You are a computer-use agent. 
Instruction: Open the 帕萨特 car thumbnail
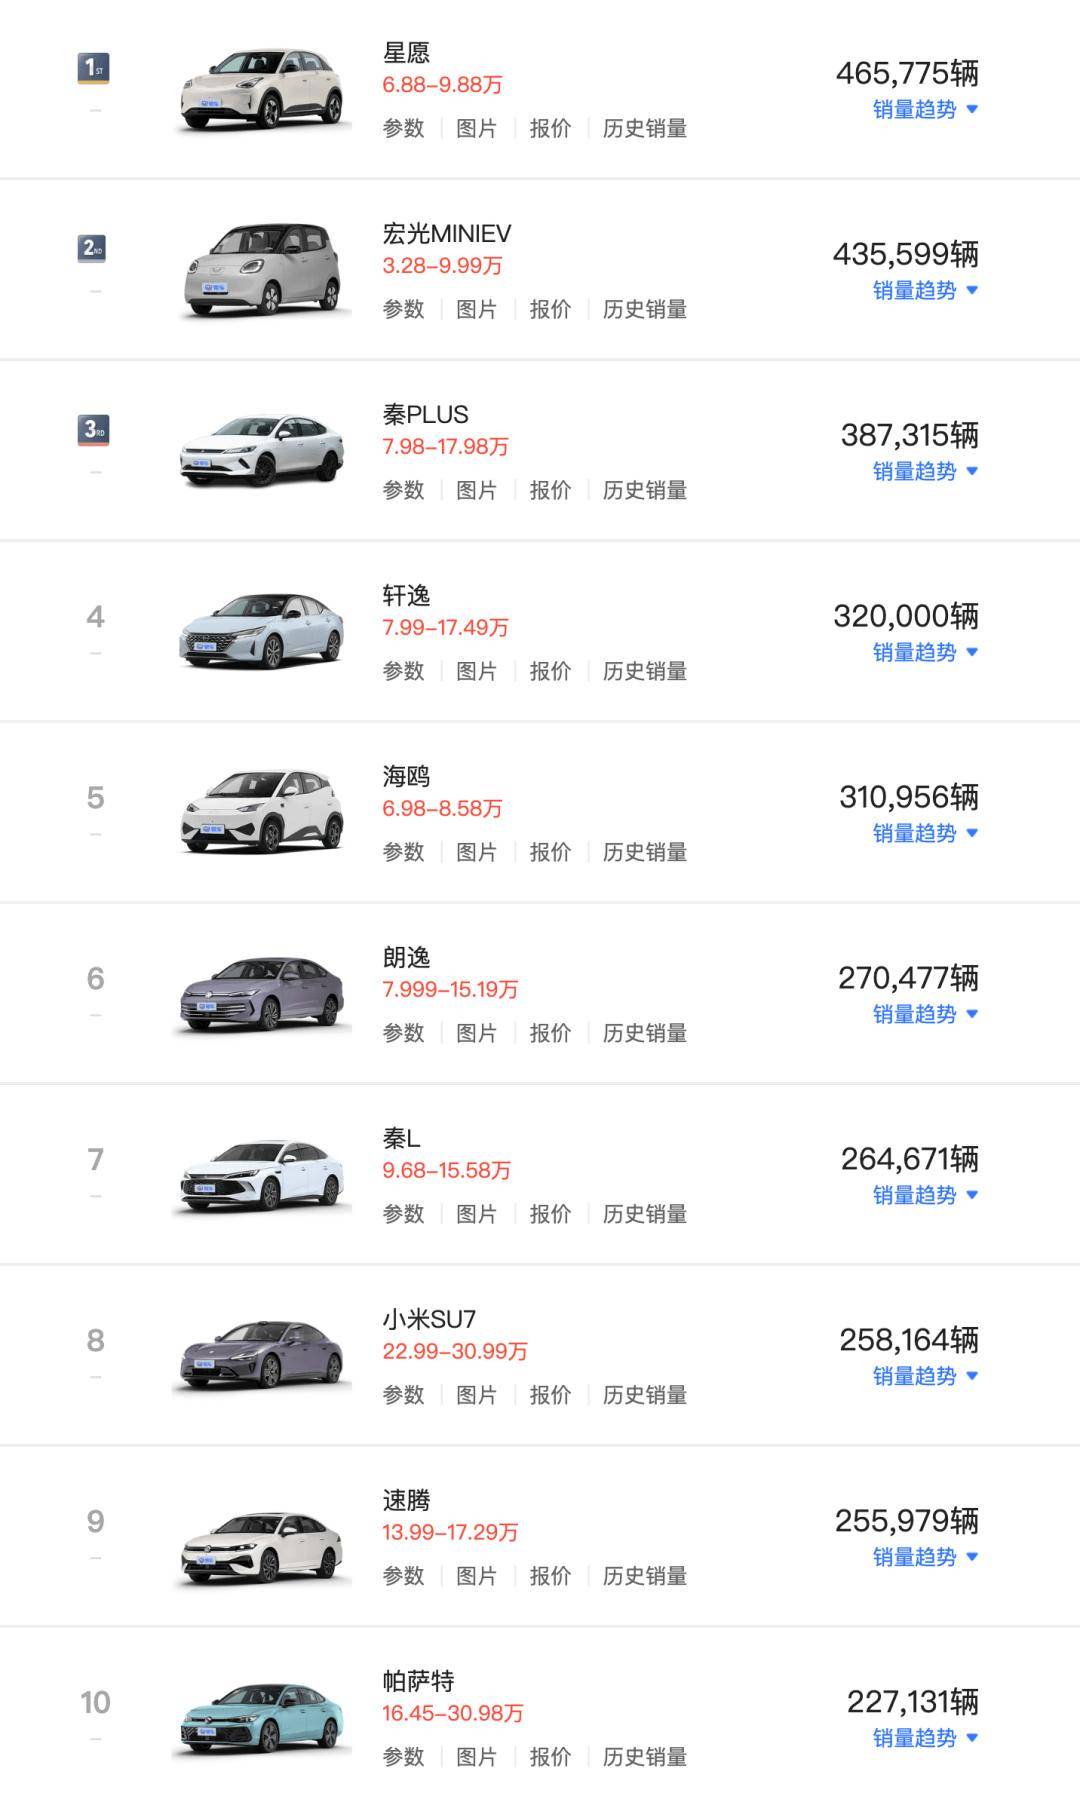262,1718
